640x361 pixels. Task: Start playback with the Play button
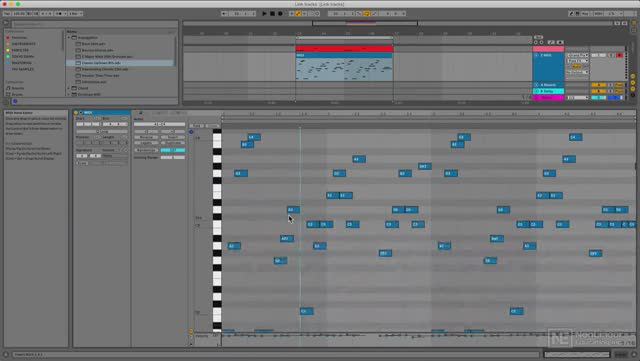coord(264,13)
